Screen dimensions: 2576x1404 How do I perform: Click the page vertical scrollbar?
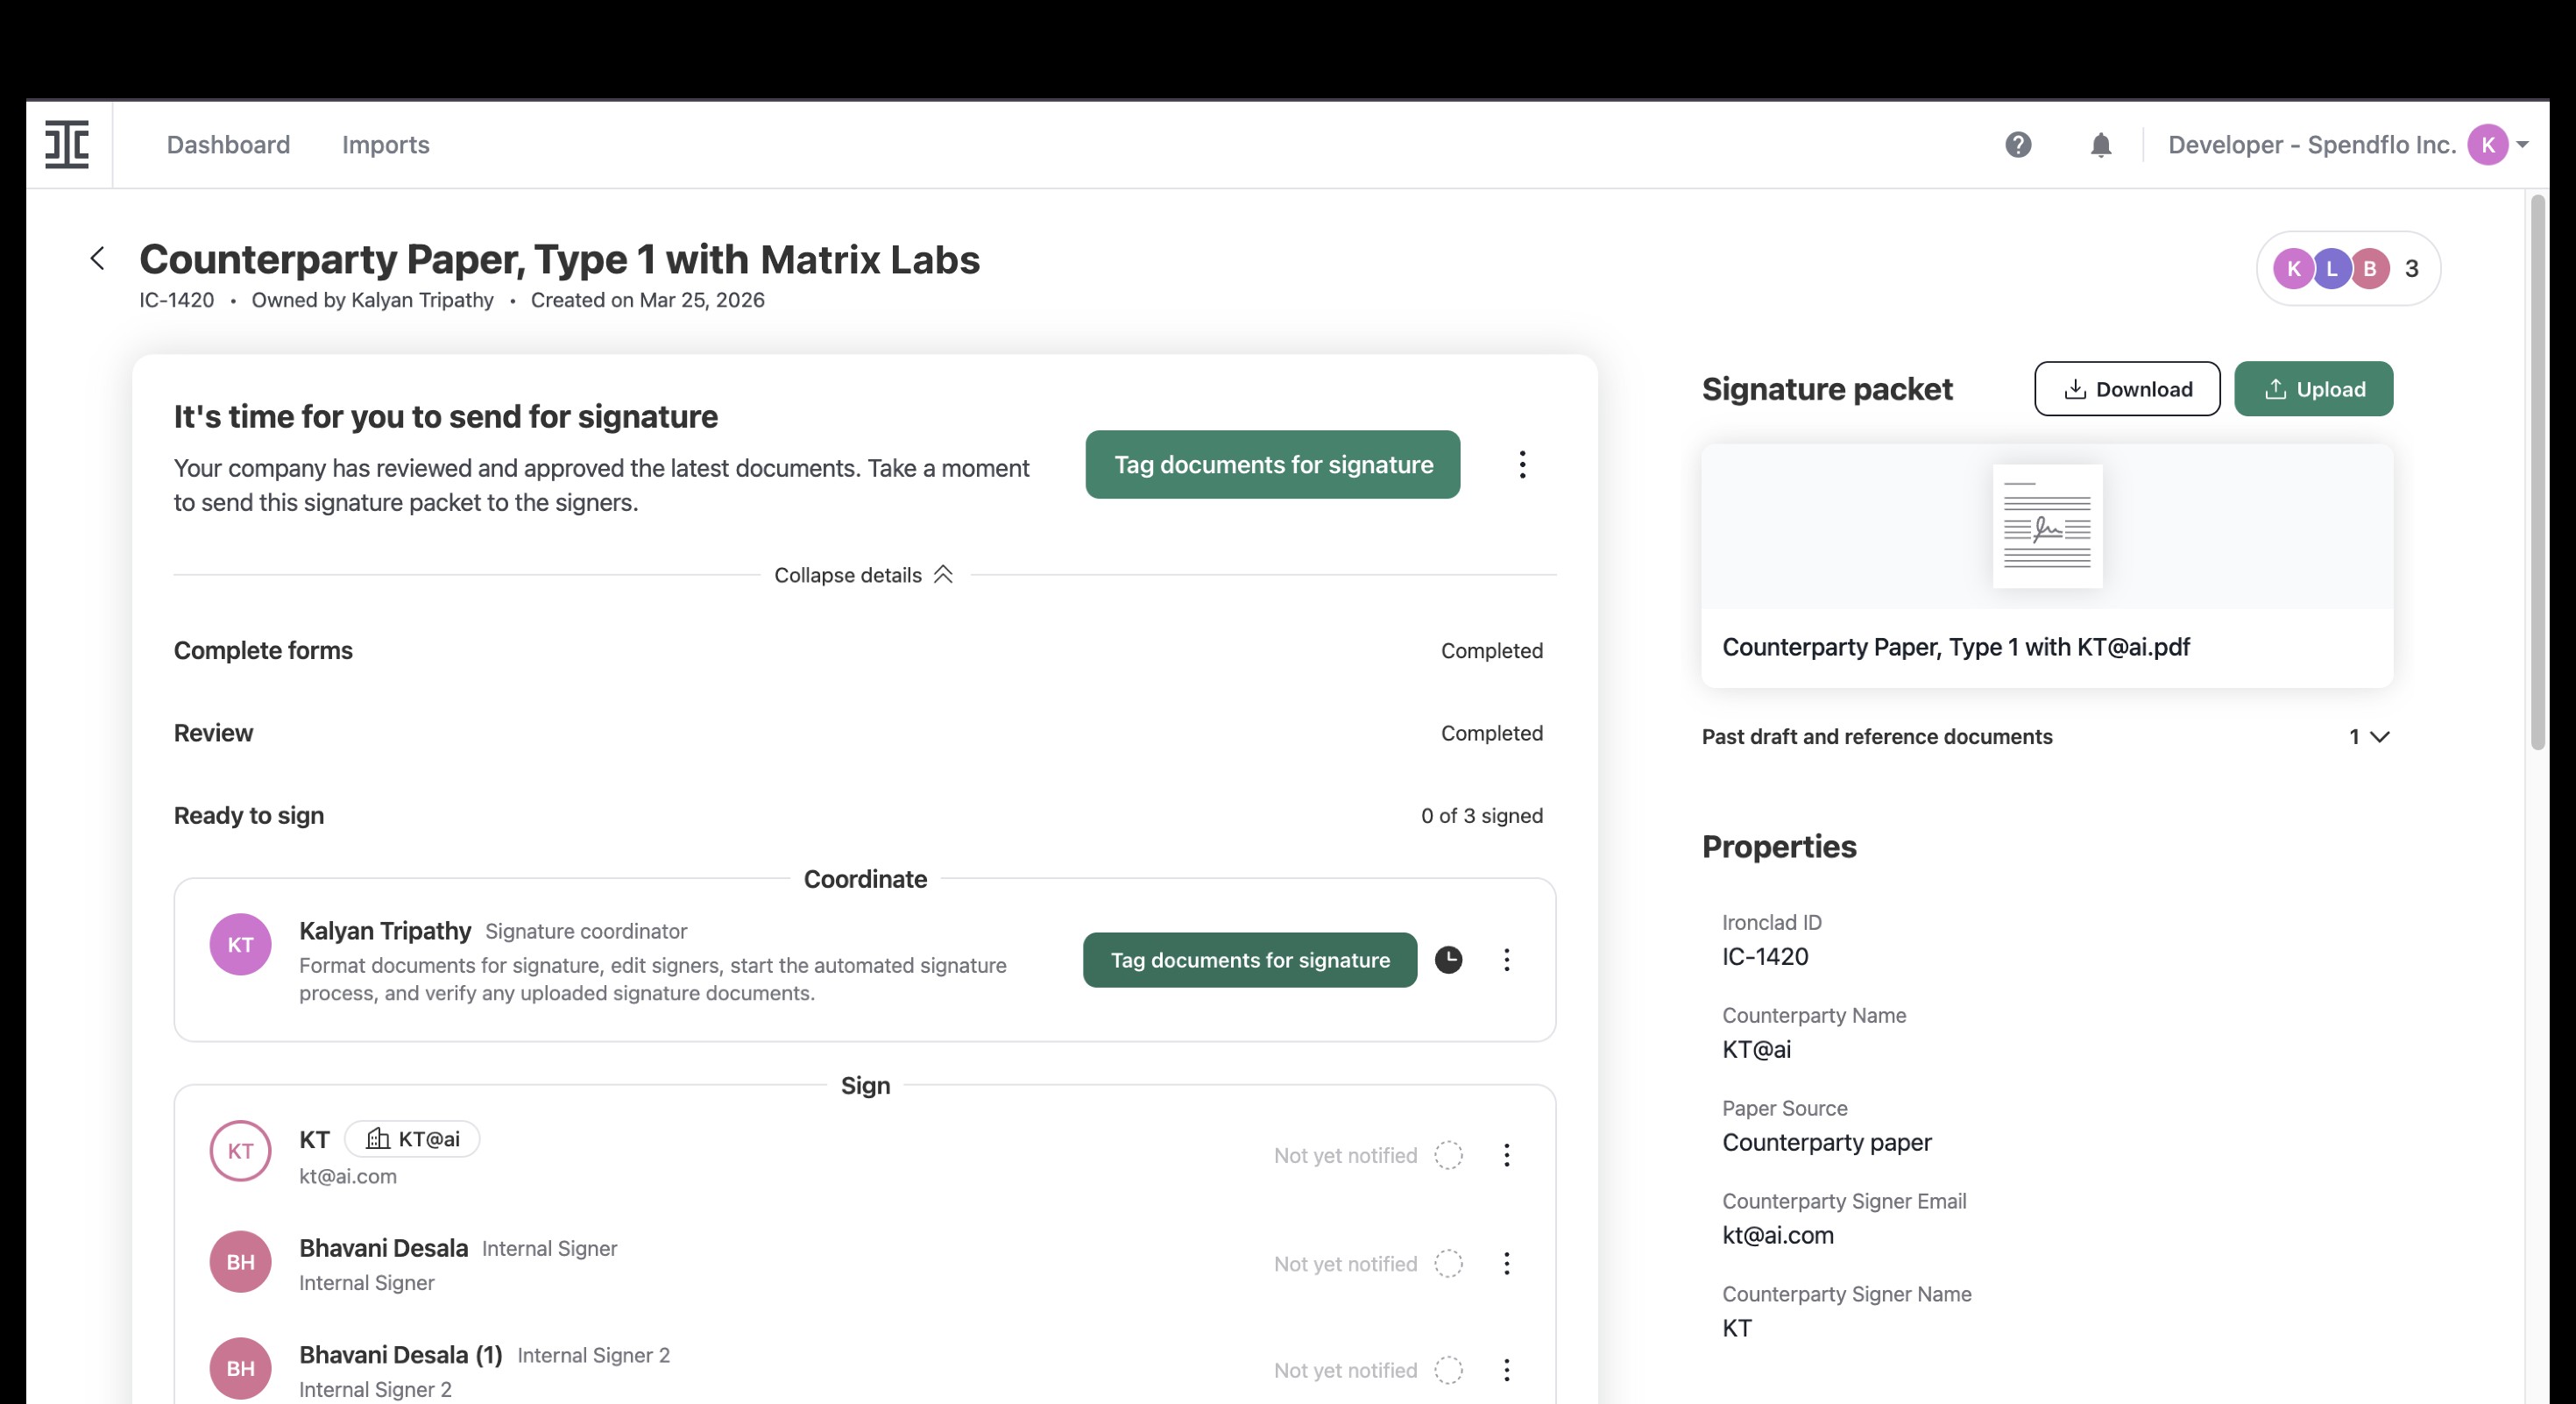click(2537, 473)
